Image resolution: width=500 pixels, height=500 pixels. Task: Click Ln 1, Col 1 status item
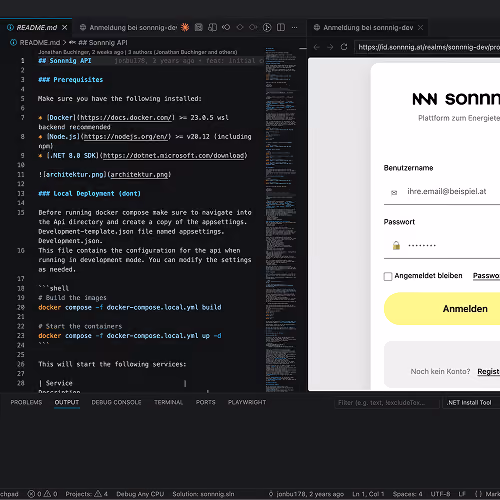(x=368, y=494)
